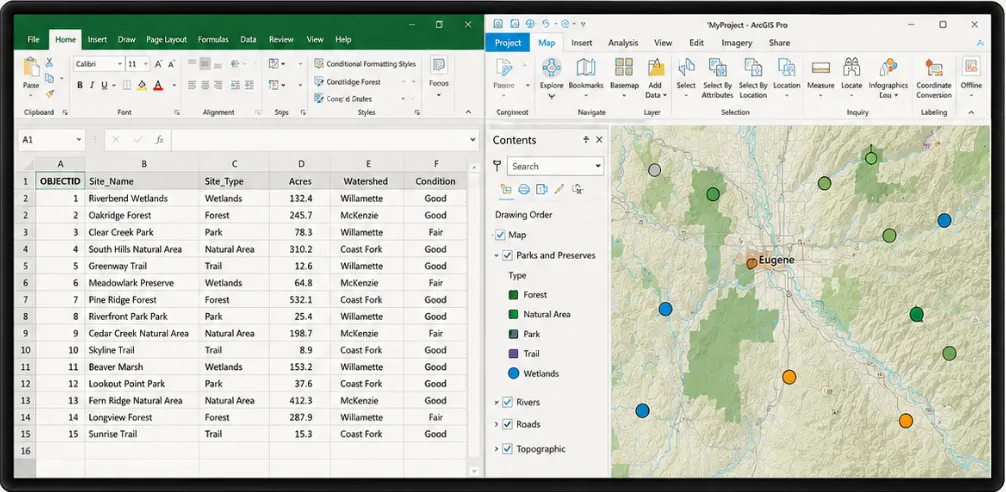This screenshot has height=492, width=1006.
Task: Switch to Excel Formulas tab
Action: [213, 39]
